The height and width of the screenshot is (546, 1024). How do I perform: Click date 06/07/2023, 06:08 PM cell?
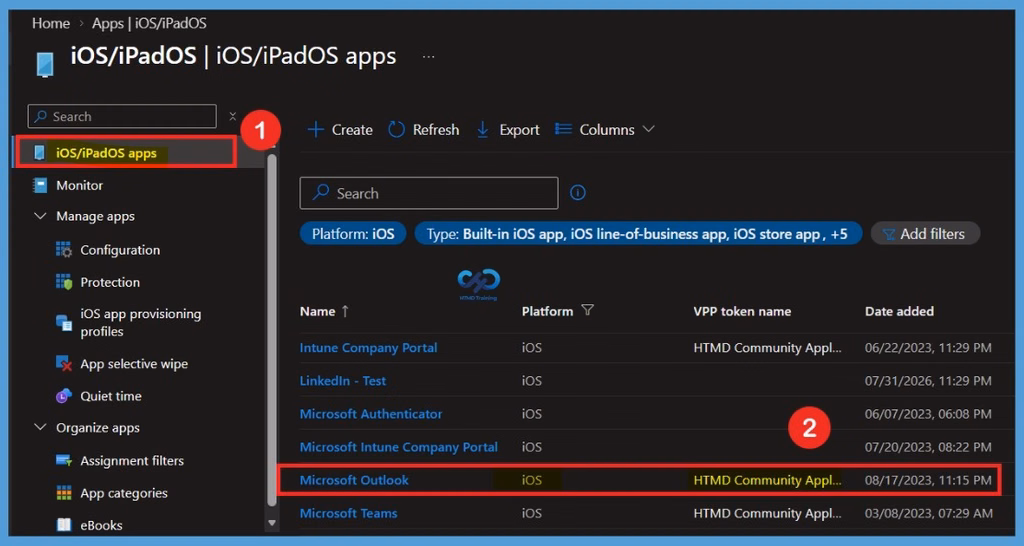coord(928,414)
